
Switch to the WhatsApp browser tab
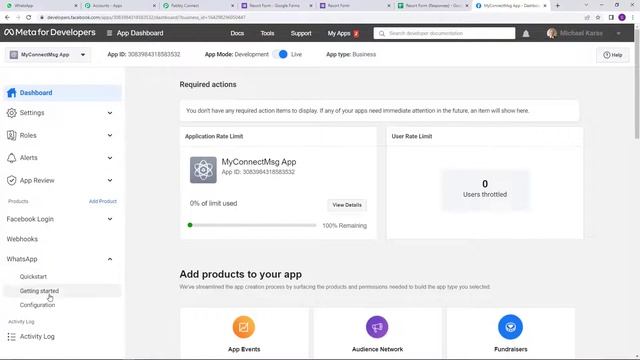tap(41, 6)
